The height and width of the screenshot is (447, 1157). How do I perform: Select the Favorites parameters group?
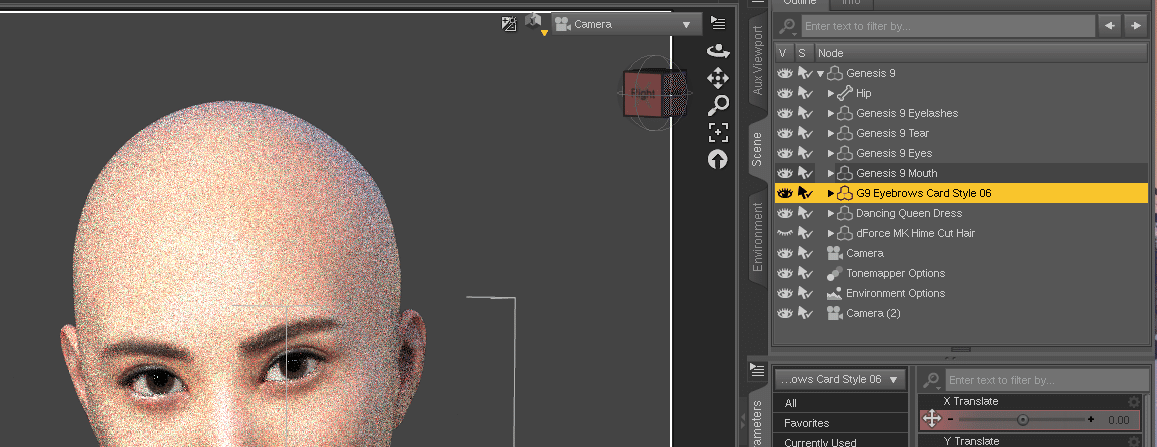pos(841,423)
